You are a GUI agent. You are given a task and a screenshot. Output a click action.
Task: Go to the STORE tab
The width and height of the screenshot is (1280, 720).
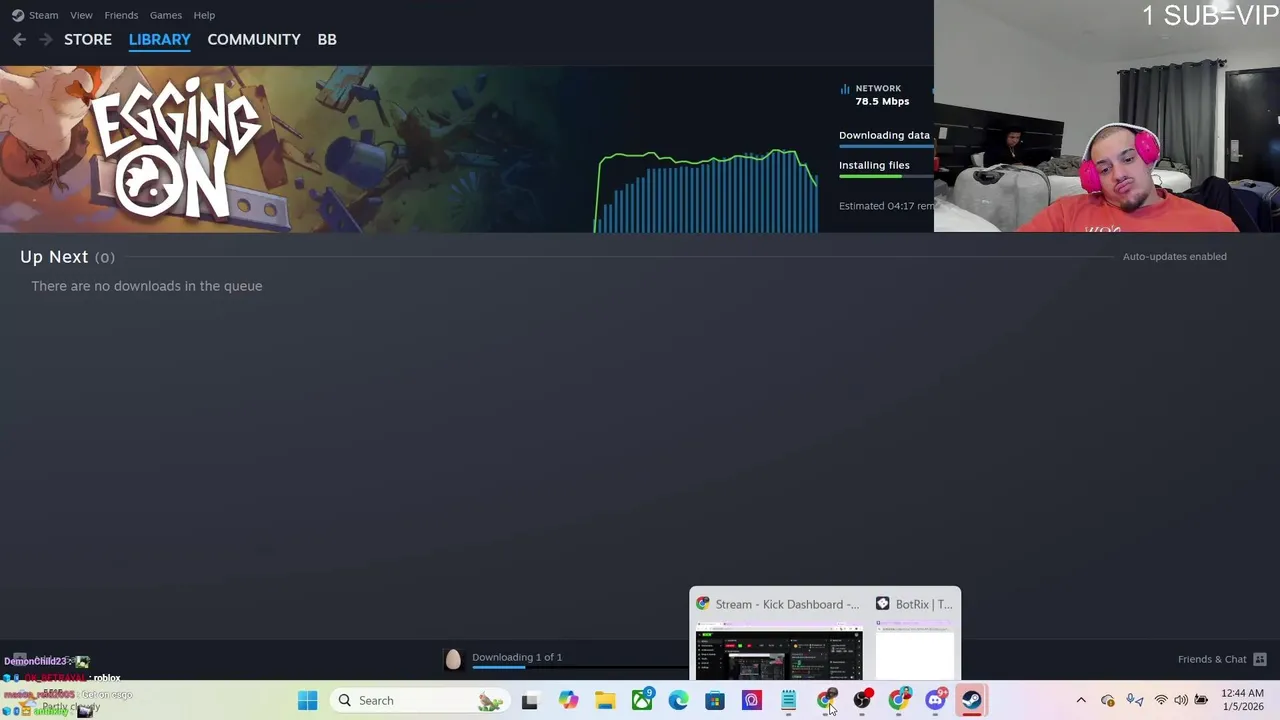(88, 39)
